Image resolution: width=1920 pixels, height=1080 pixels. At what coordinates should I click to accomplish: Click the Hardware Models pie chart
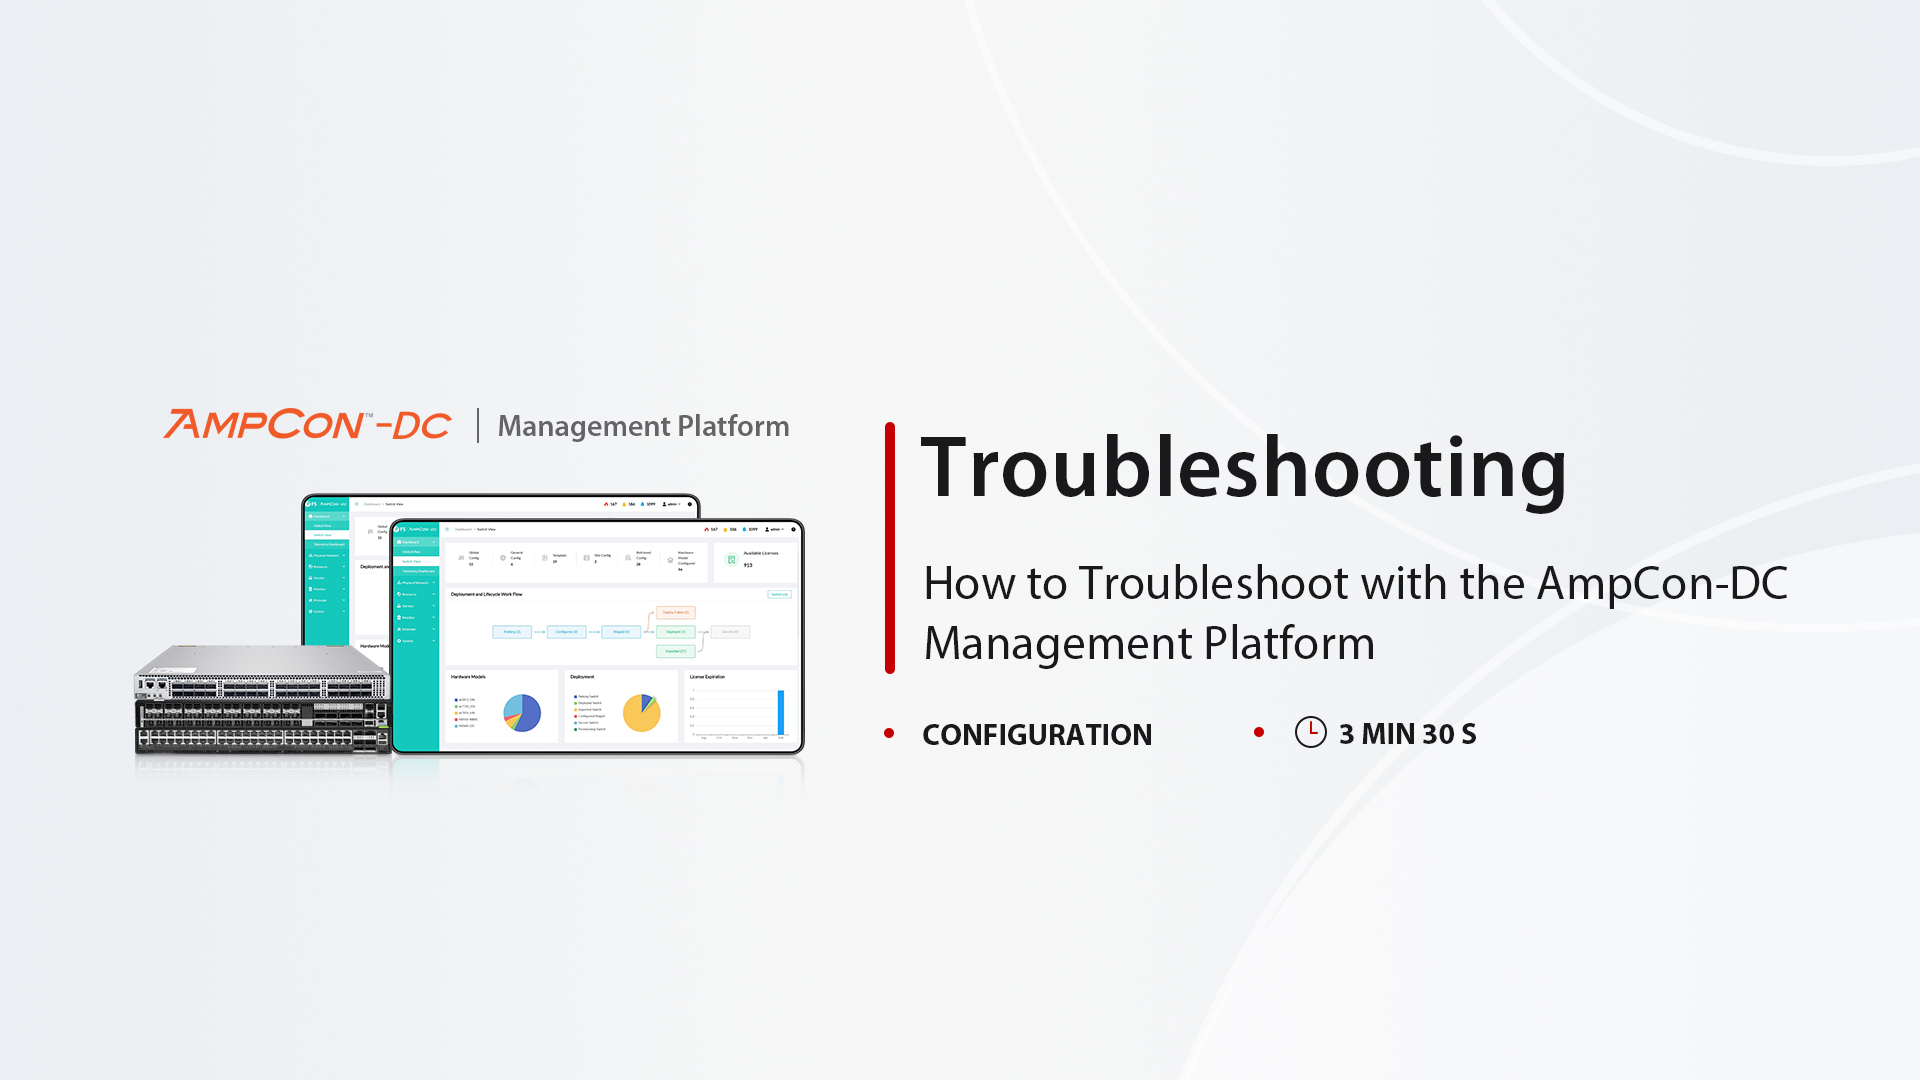coord(521,713)
